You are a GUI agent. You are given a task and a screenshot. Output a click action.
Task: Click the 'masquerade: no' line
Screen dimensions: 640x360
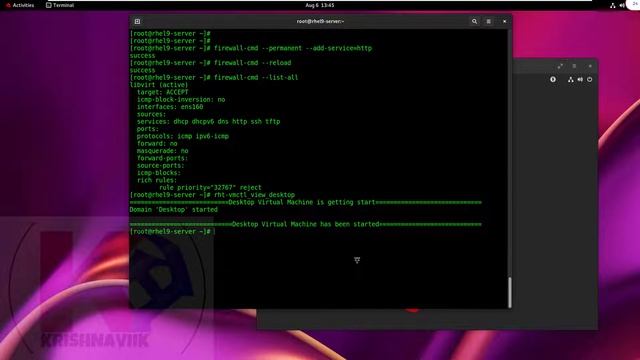click(162, 151)
